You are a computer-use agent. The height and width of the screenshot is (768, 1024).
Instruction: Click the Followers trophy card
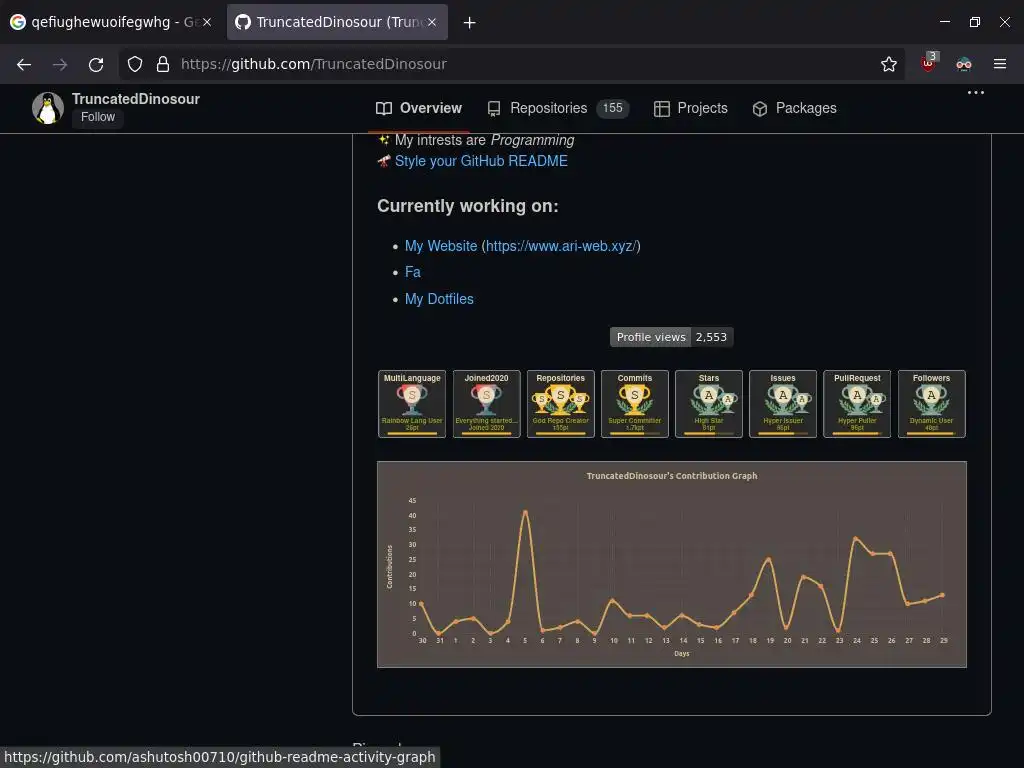932,404
